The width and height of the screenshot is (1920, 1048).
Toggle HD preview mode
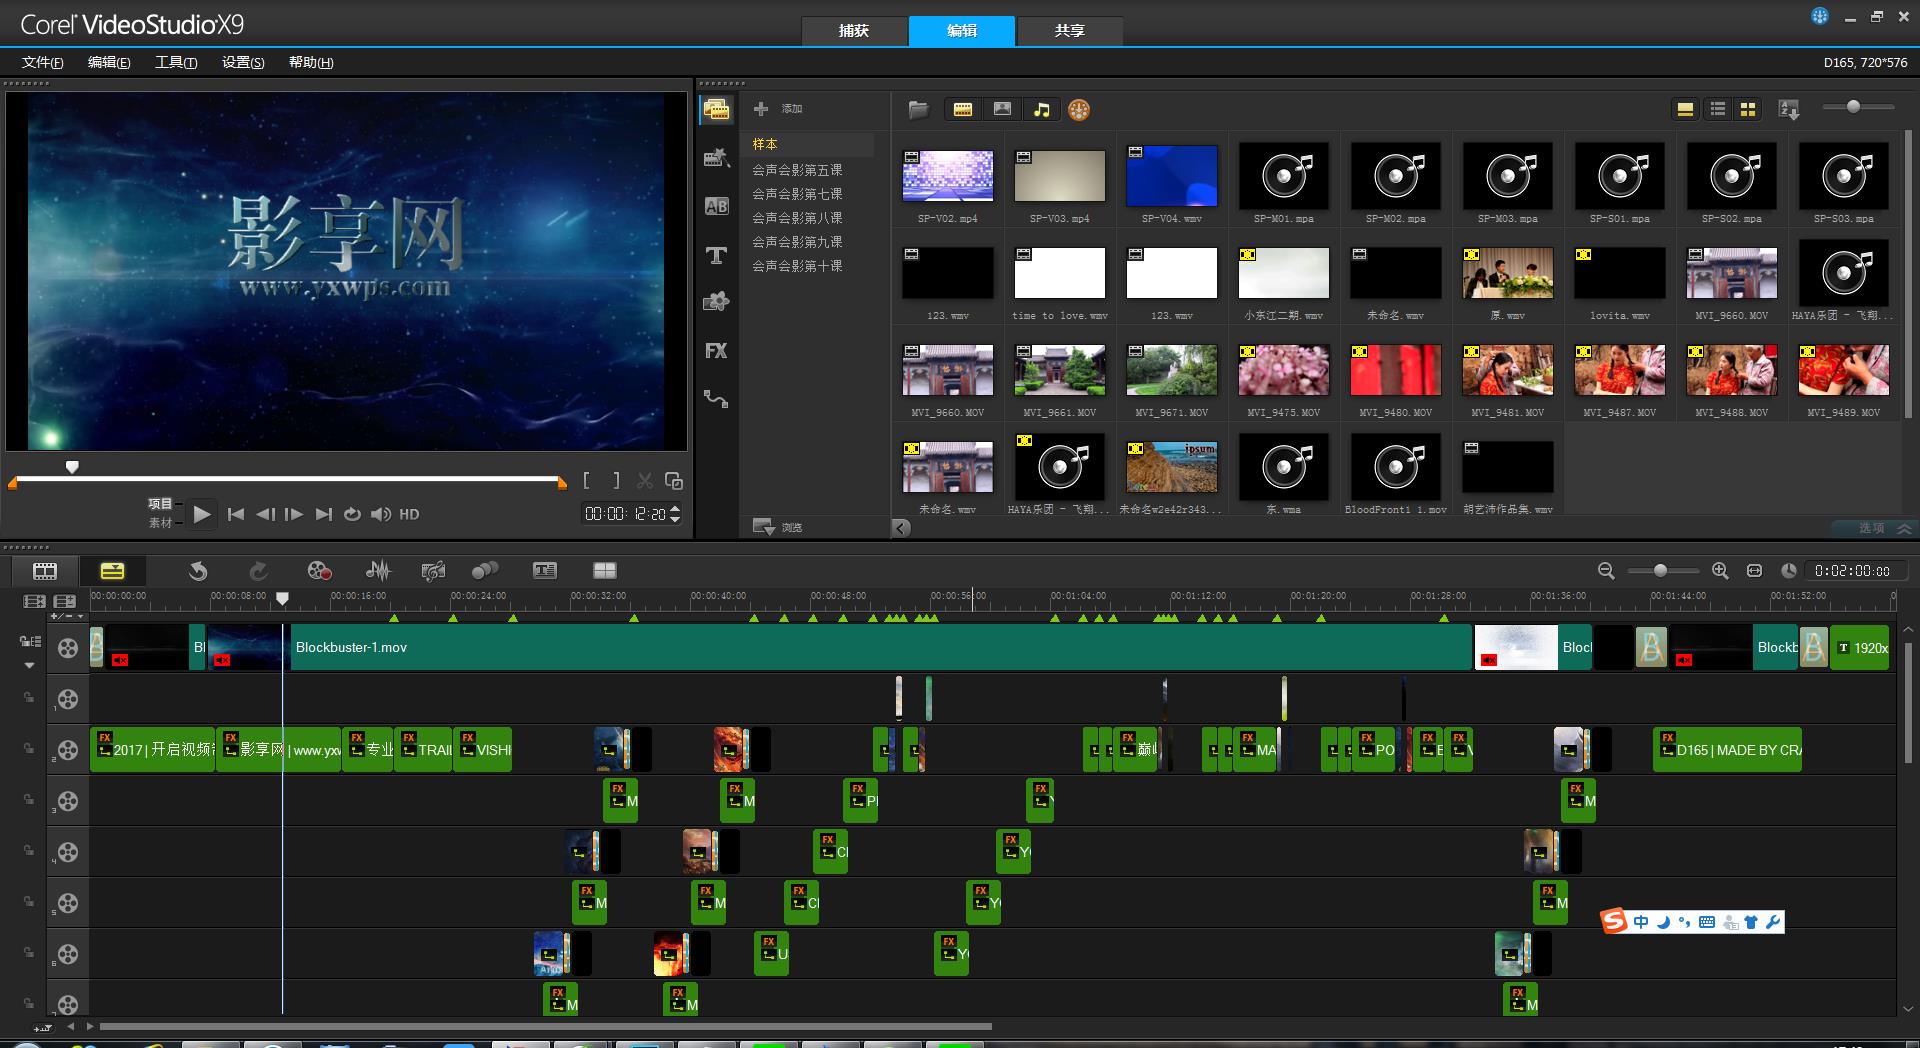coord(409,514)
